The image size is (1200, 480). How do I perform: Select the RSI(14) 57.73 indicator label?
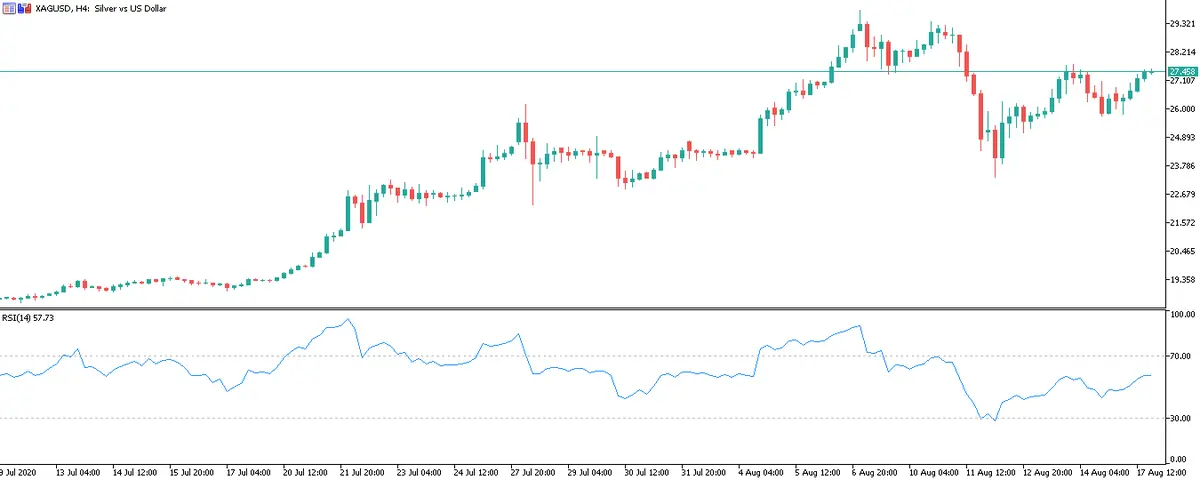[29, 318]
